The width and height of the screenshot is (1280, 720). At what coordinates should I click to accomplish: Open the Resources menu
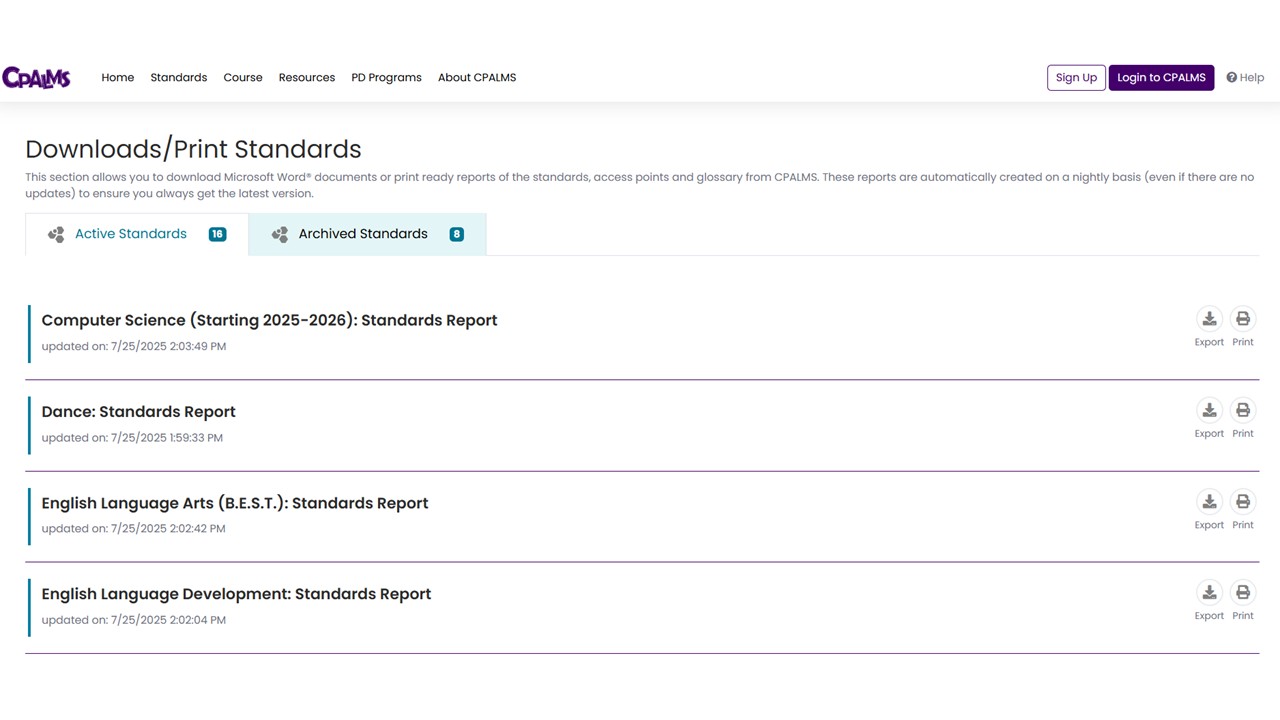306,77
